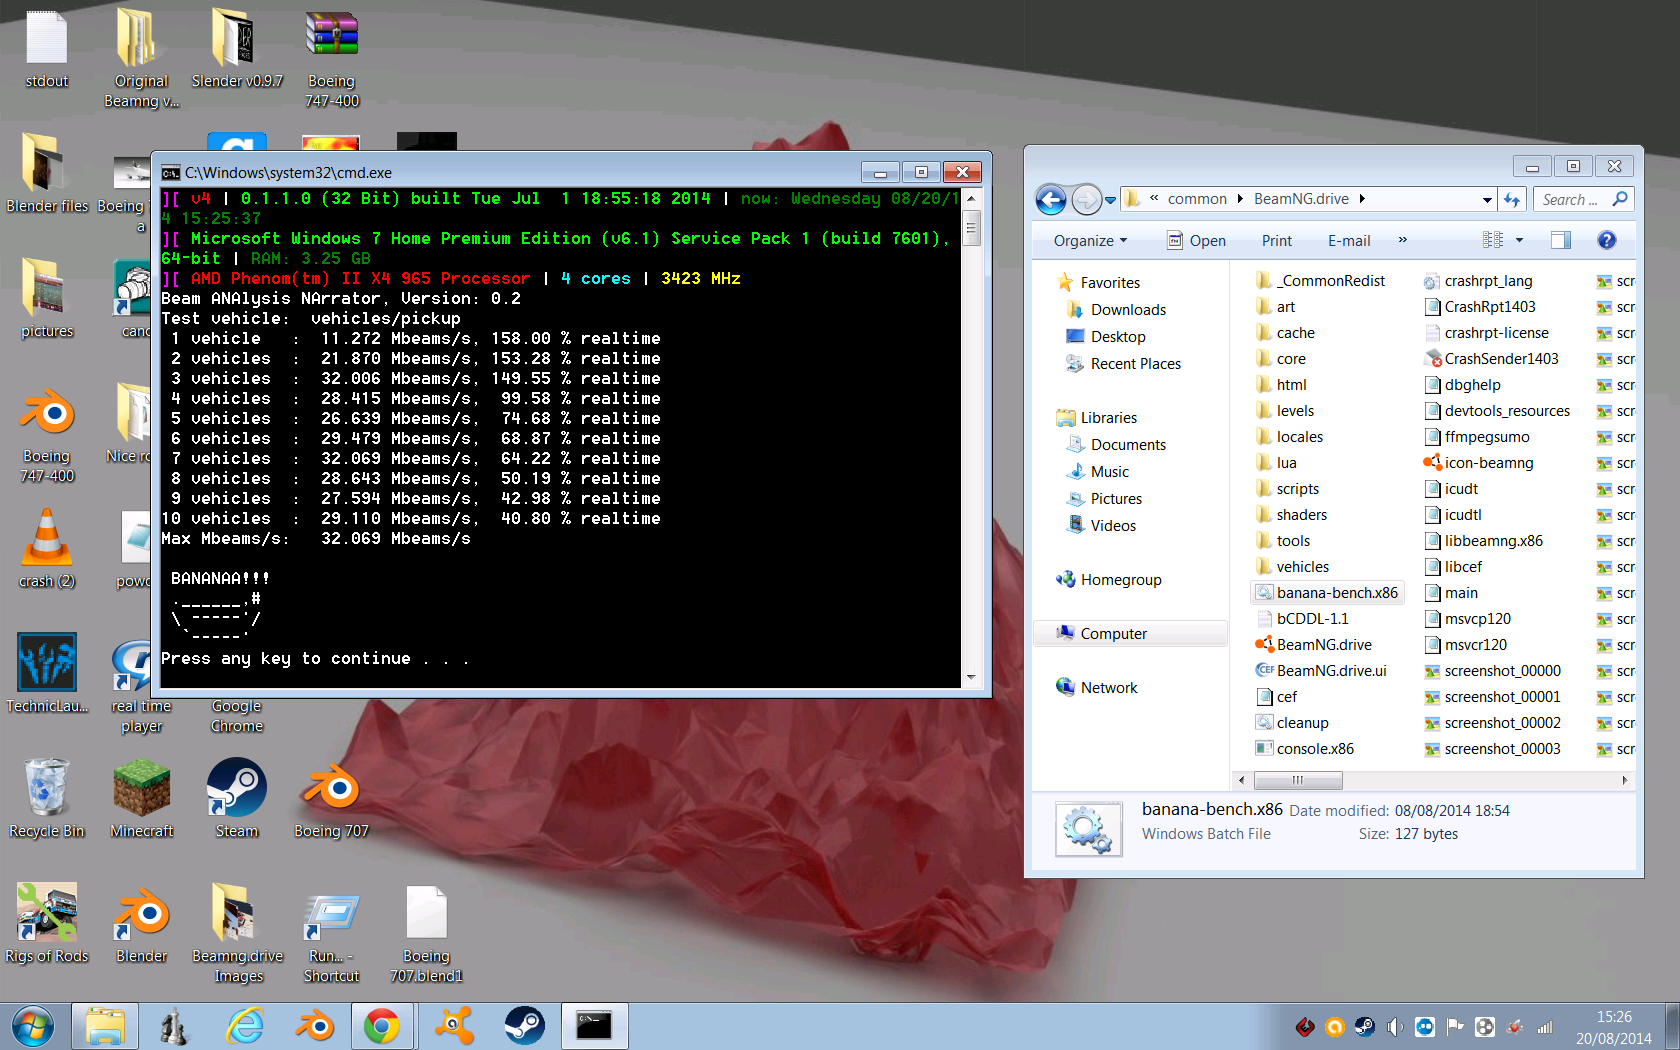1680x1050 pixels.
Task: Launch the Rigs of Rods shortcut
Action: [46, 923]
